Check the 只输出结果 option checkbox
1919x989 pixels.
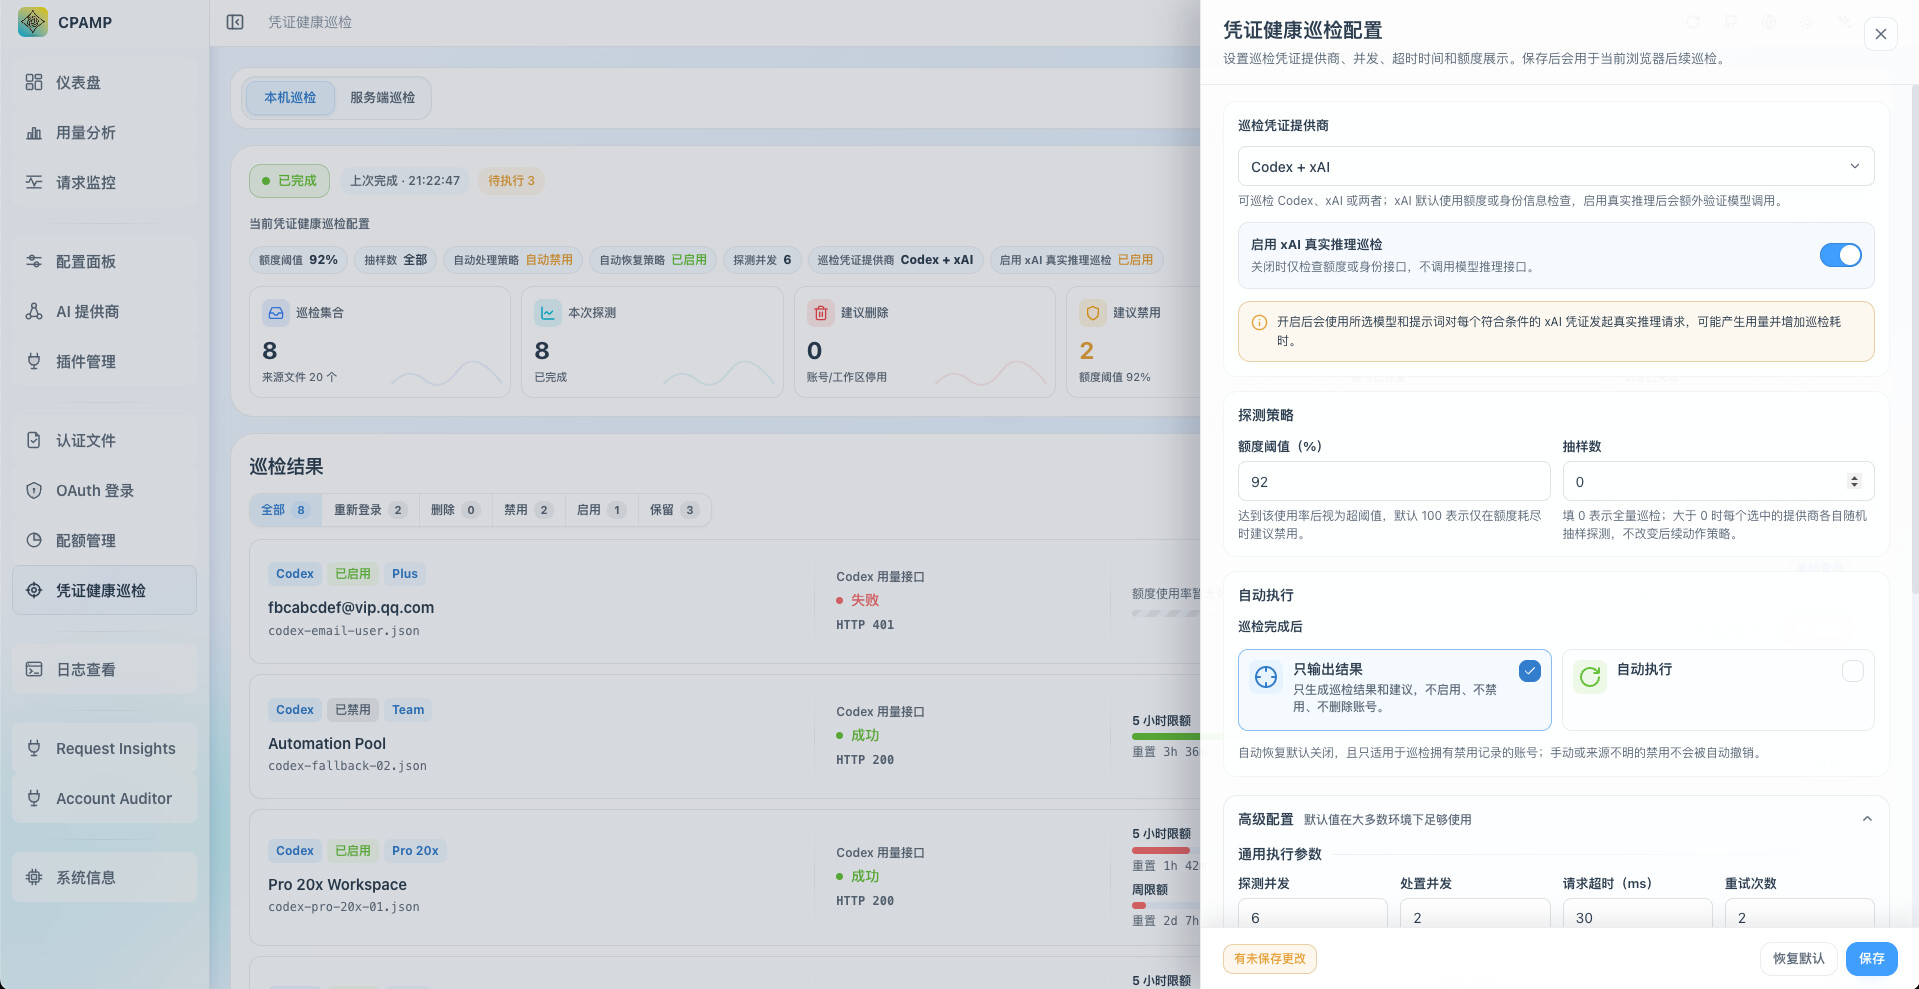(x=1530, y=671)
